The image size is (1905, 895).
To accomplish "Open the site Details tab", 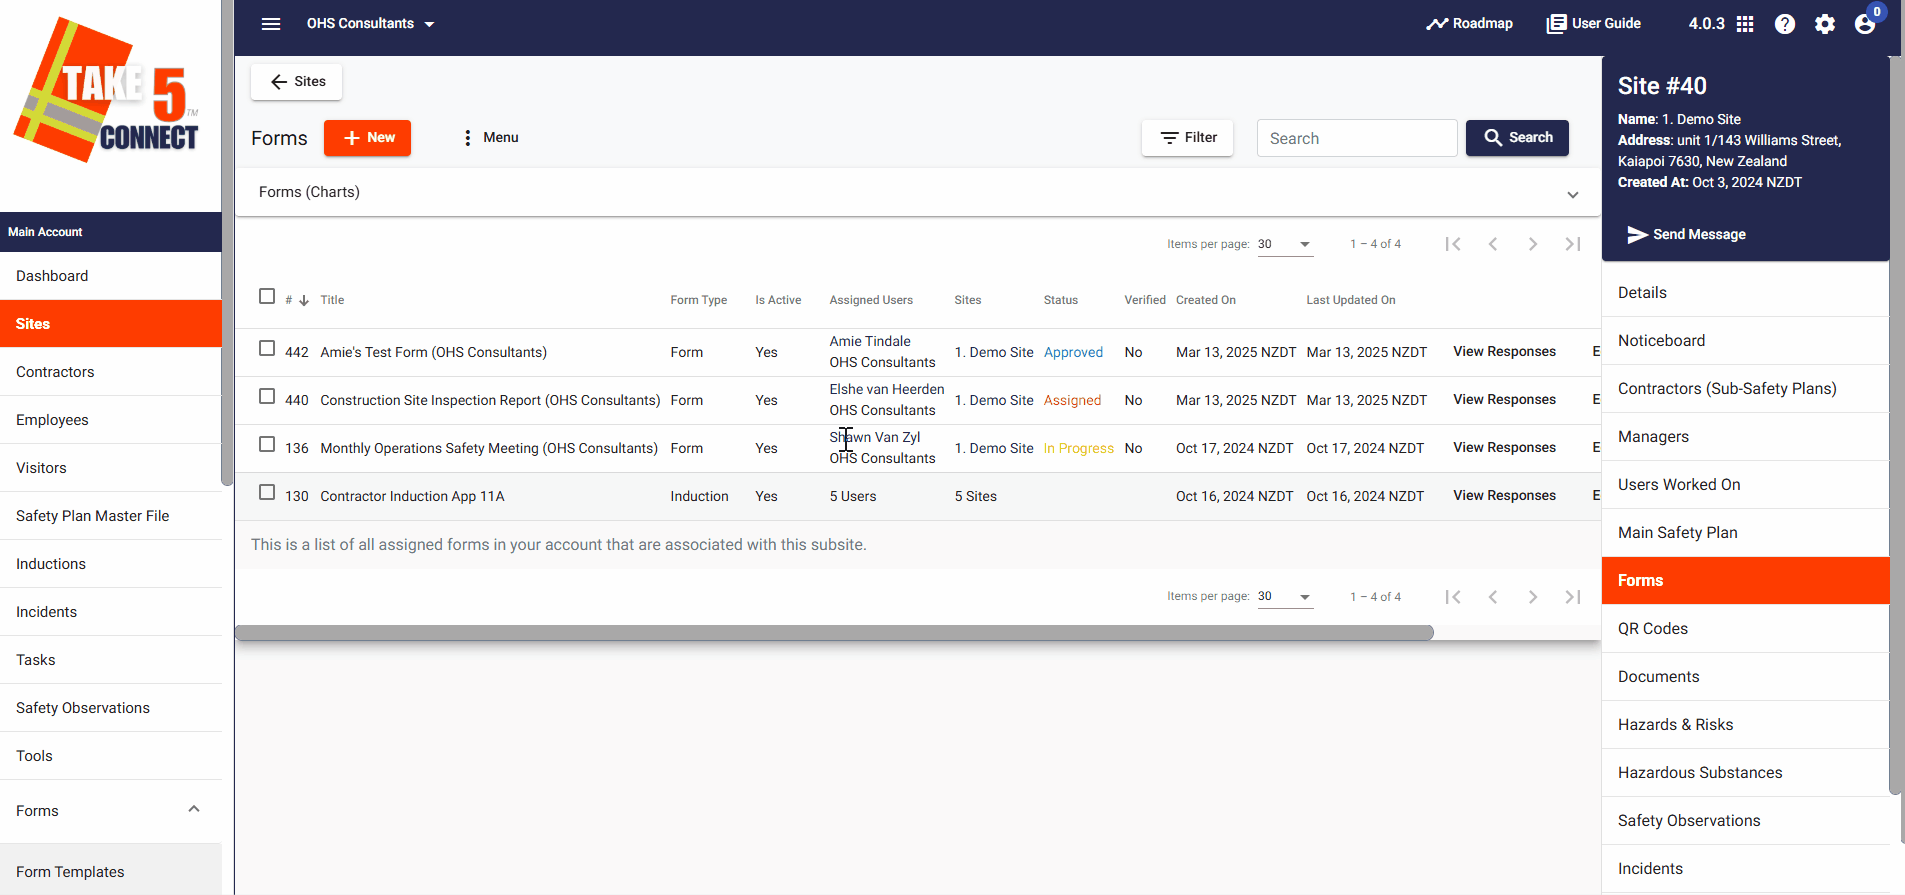I will coord(1745,293).
